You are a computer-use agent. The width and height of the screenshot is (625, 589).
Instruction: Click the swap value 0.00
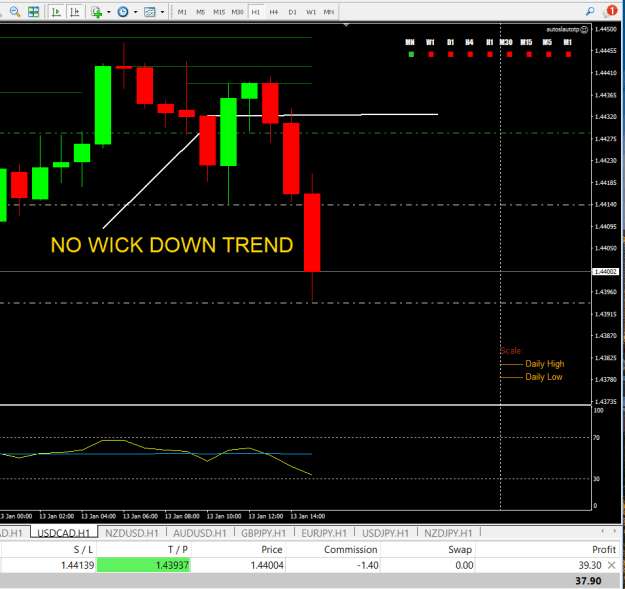464,565
